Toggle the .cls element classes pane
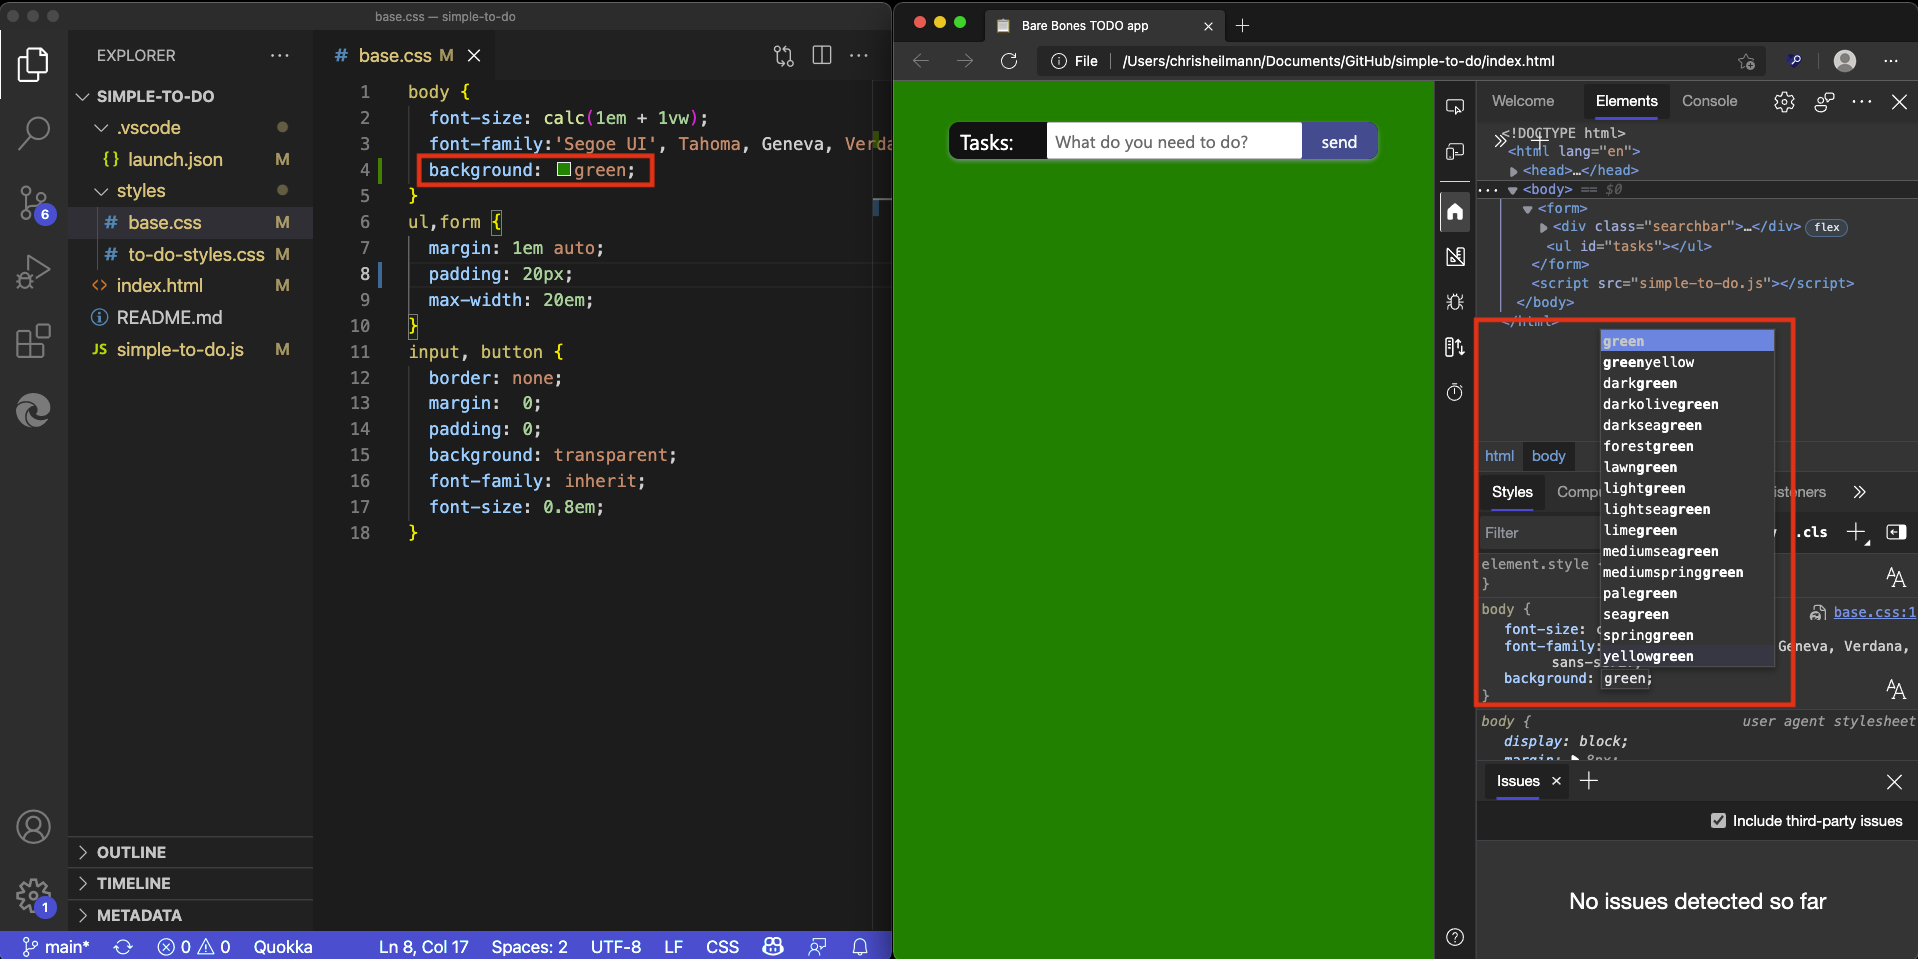The height and width of the screenshot is (959, 1918). pos(1815,532)
